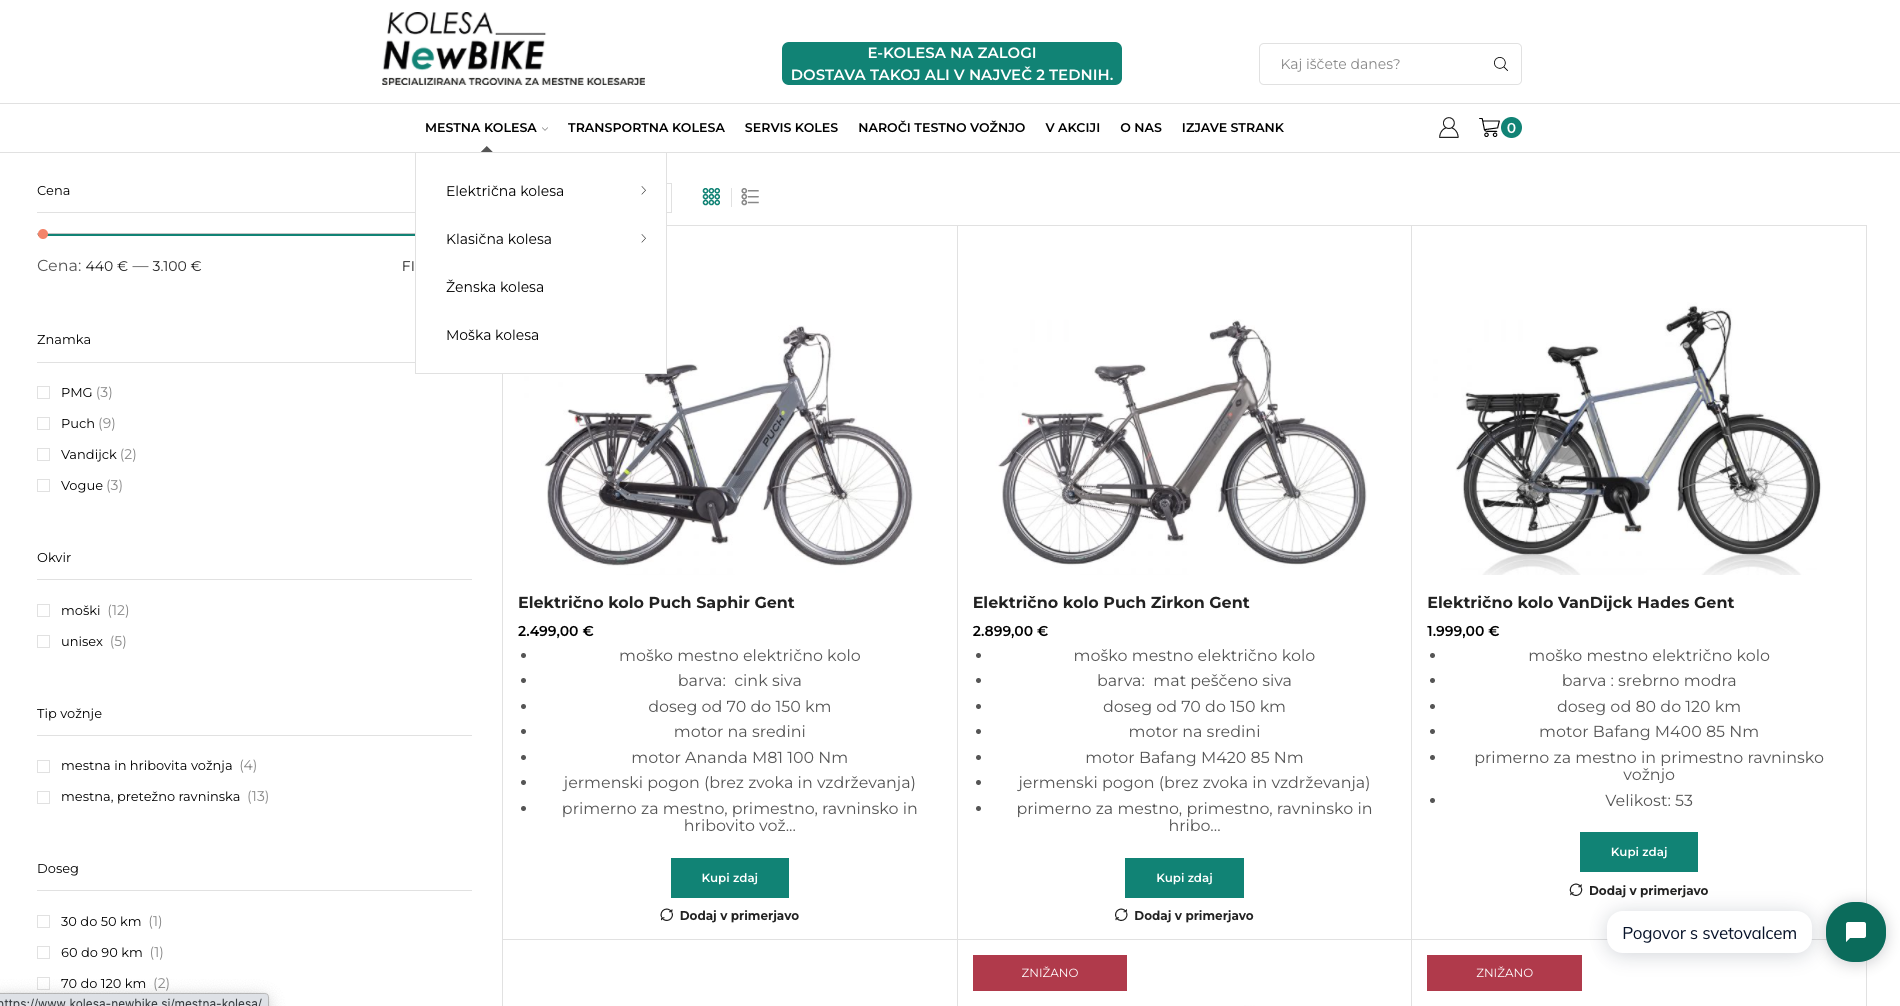Switch to grid view layout
Screen dimensions: 1900x1006
coord(711,197)
